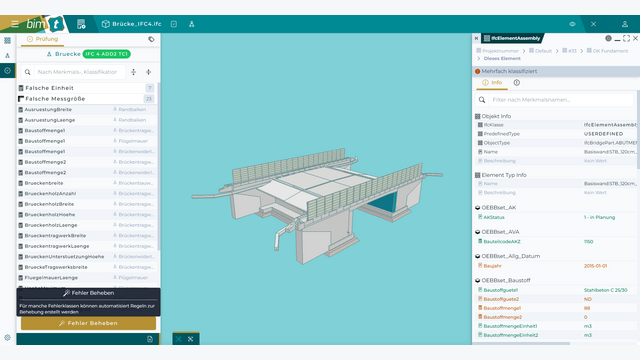
Task: Click the round settings icon in properties header
Action: pos(608,38)
